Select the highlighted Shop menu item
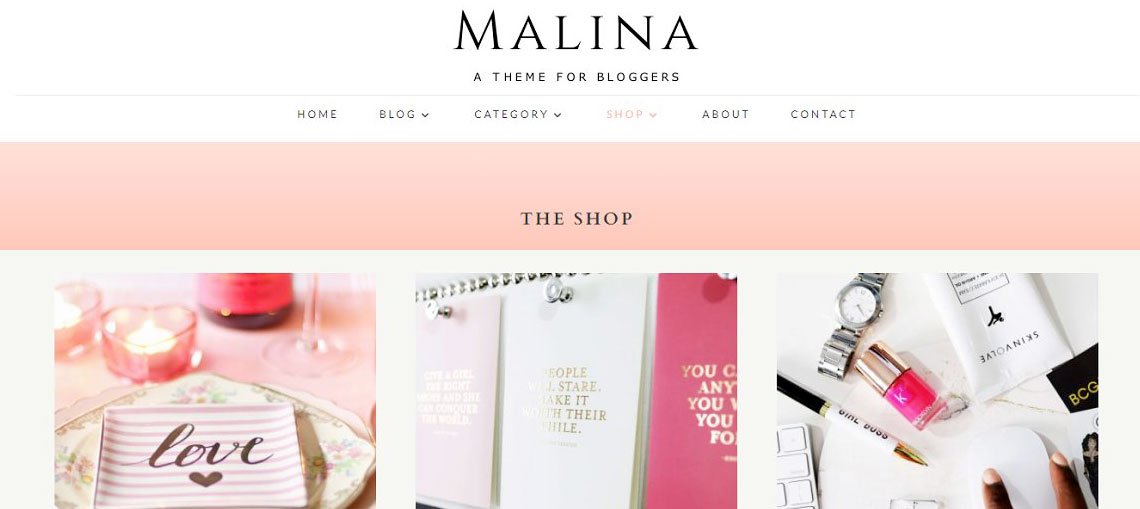This screenshot has width=1140, height=509. [x=625, y=114]
